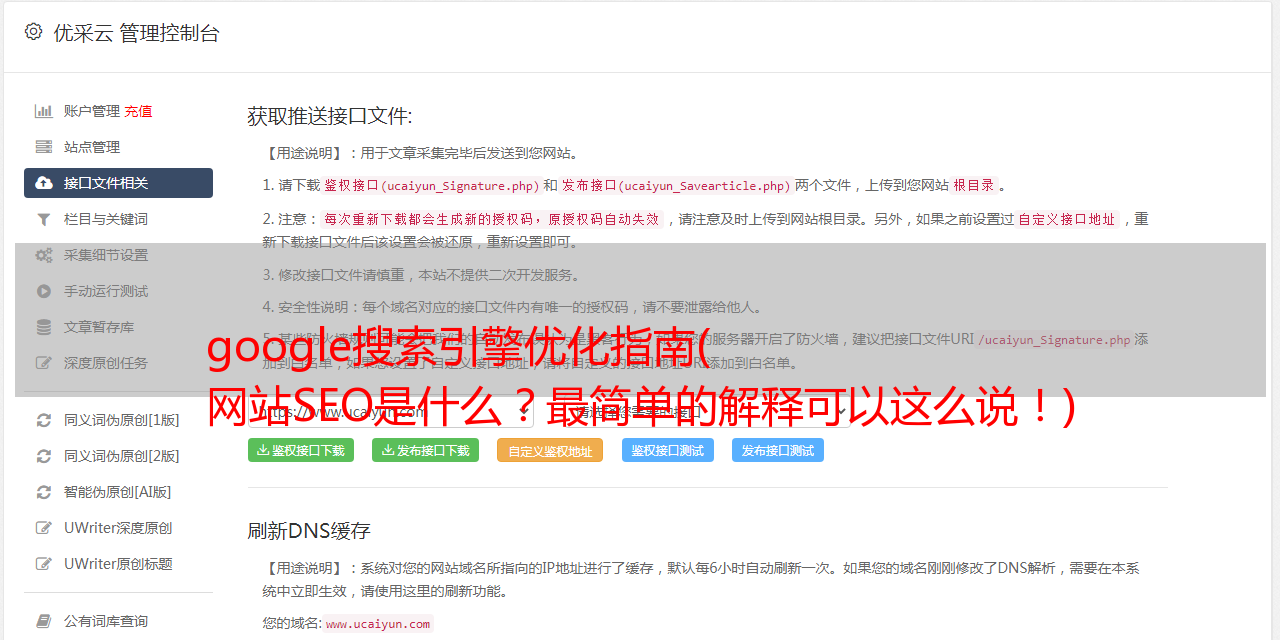Click the play icon for 手动运行测试
The height and width of the screenshot is (640, 1280).
[x=44, y=291]
